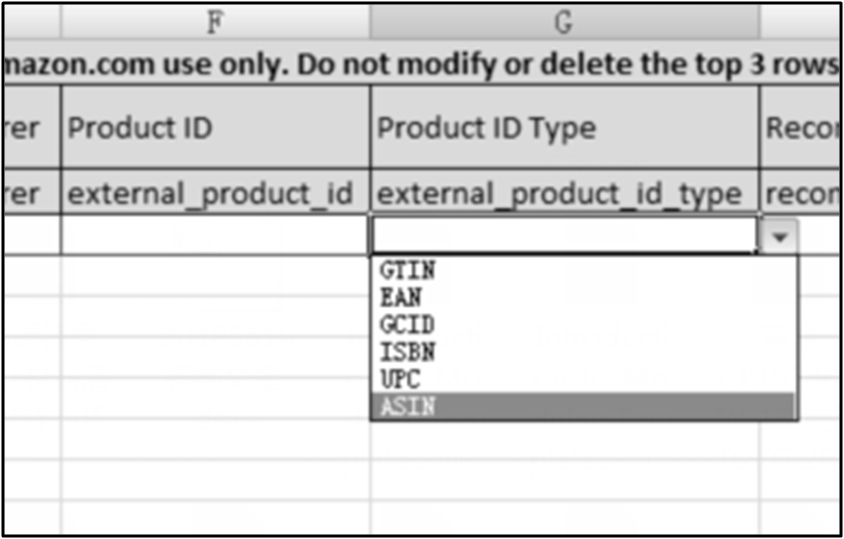Click the "Product ID Type" header cell
Image resolution: width=844 pixels, height=539 pixels.
click(x=563, y=128)
